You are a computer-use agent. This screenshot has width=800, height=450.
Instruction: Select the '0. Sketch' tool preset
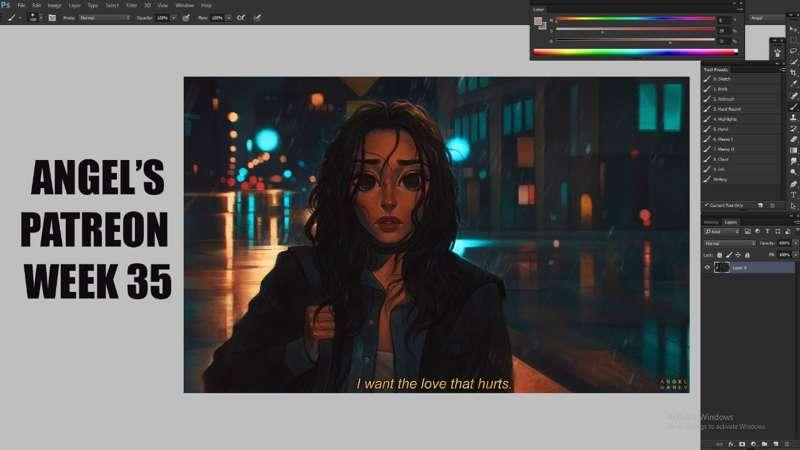[741, 79]
